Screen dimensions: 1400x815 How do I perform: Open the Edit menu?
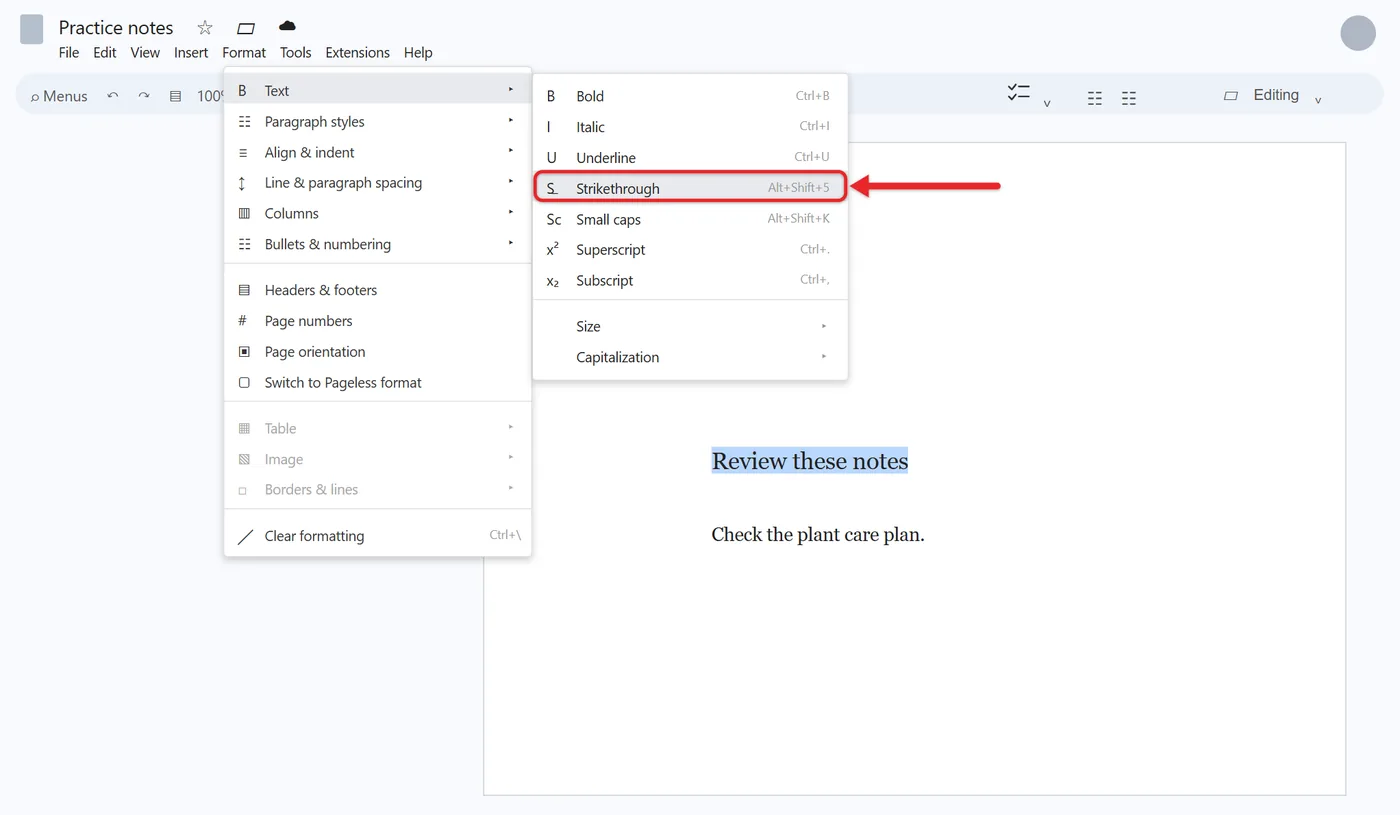pyautogui.click(x=105, y=52)
